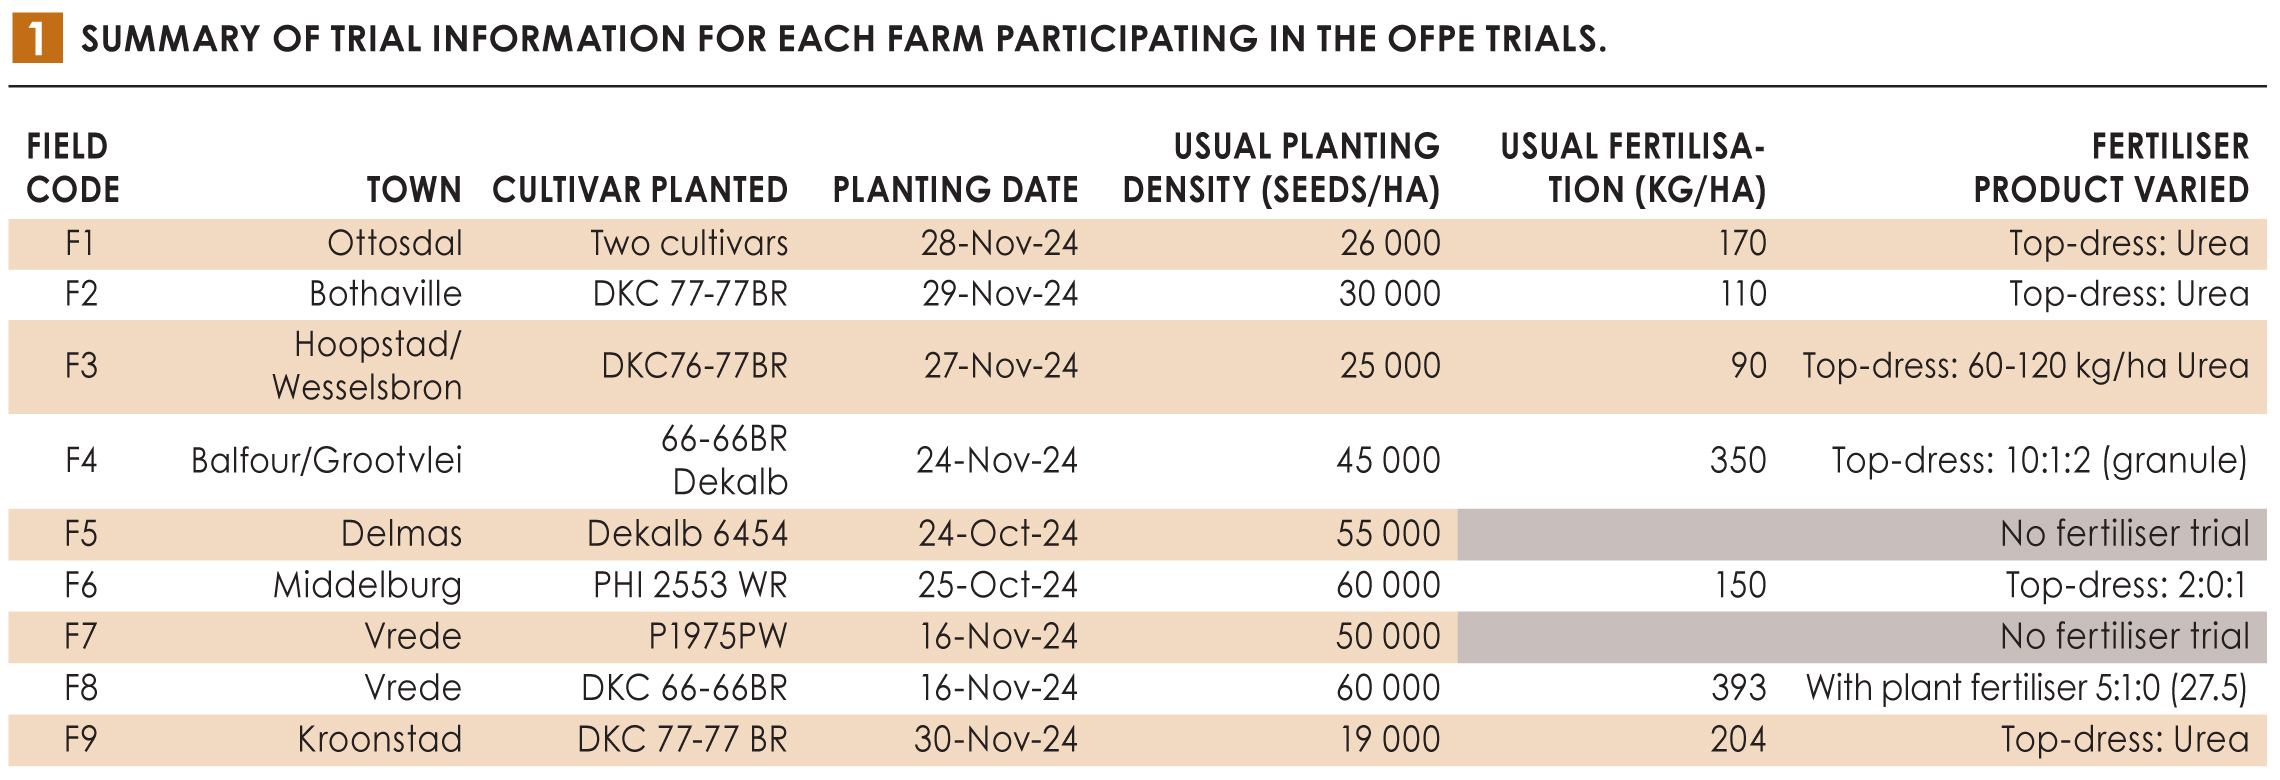
Task: Click the orange number 1 table badge
Action: click(x=37, y=39)
